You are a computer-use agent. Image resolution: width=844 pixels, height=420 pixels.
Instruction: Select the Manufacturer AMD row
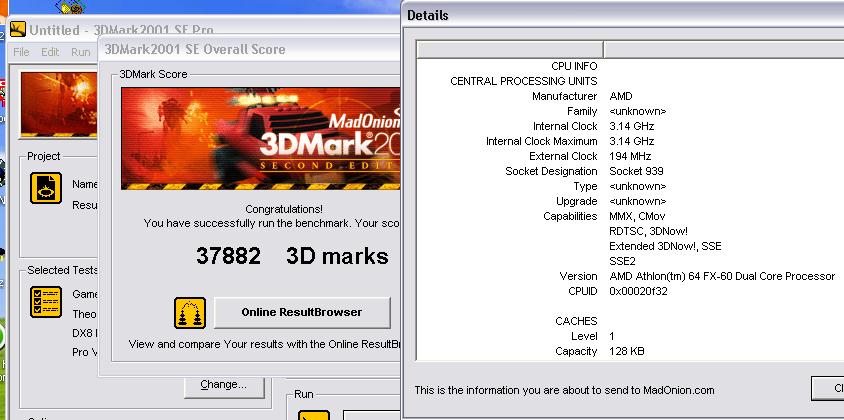(x=630, y=96)
